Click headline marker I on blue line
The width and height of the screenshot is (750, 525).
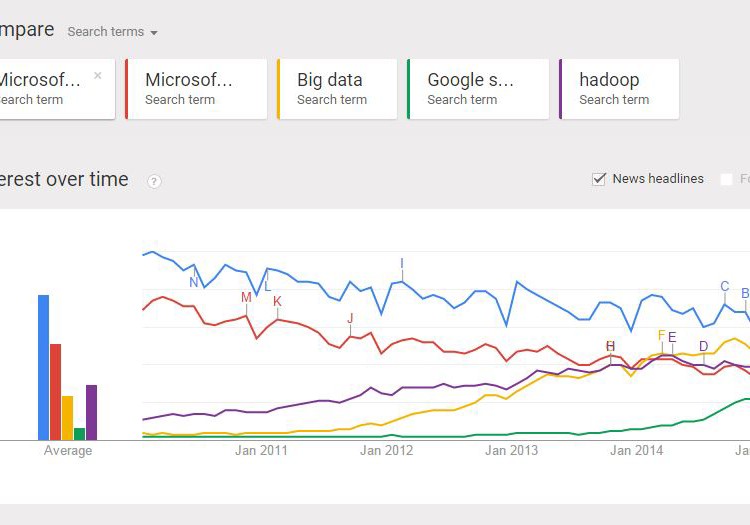[x=402, y=265]
